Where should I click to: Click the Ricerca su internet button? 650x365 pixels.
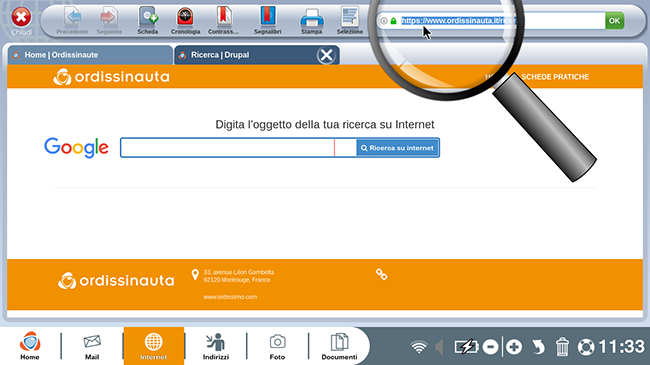[398, 148]
